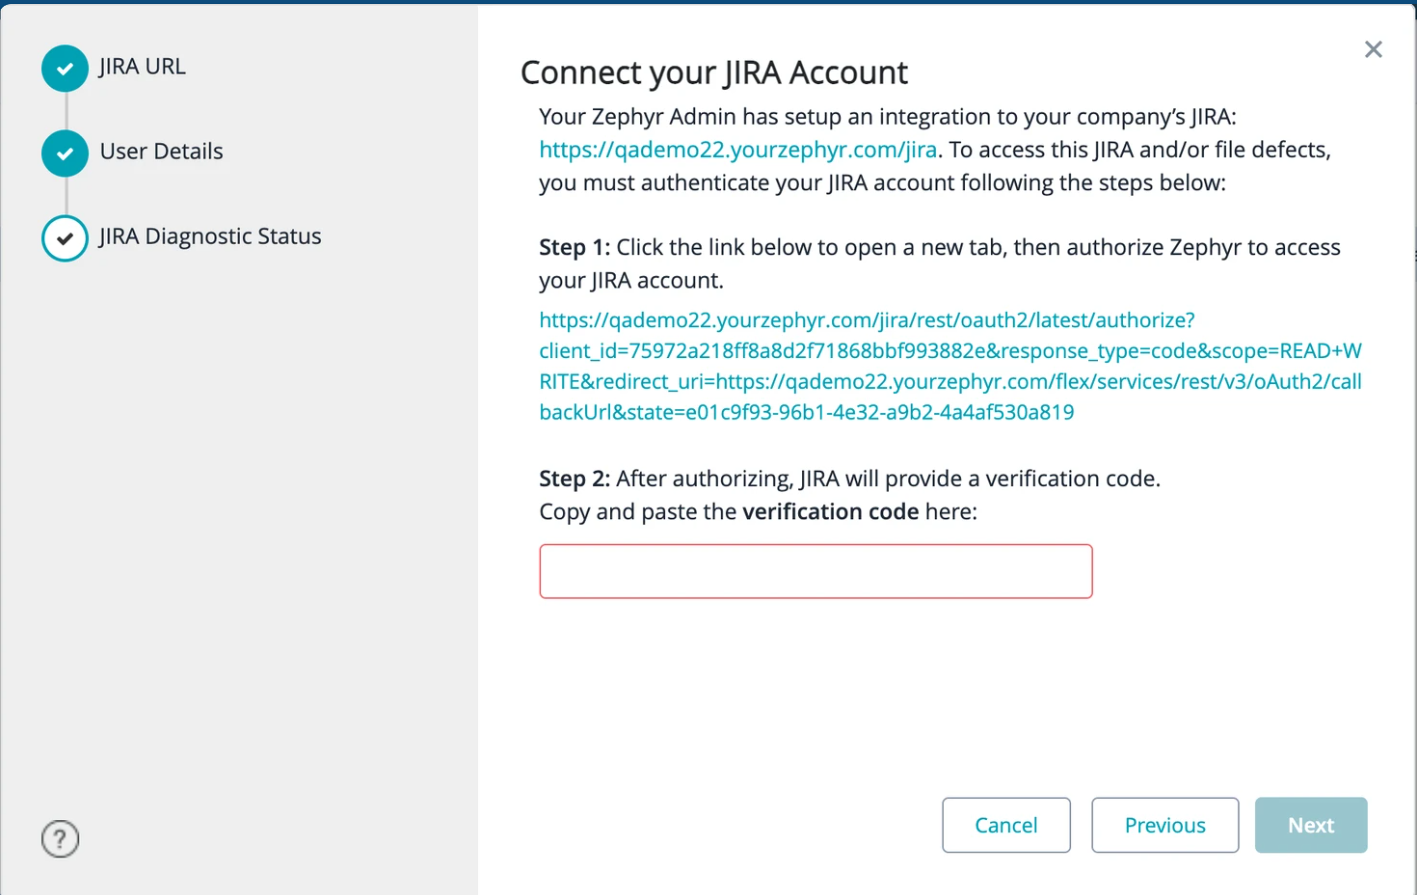Open the qademo22.yourzephyr.com/jira link
The image size is (1417, 895).
(x=738, y=150)
